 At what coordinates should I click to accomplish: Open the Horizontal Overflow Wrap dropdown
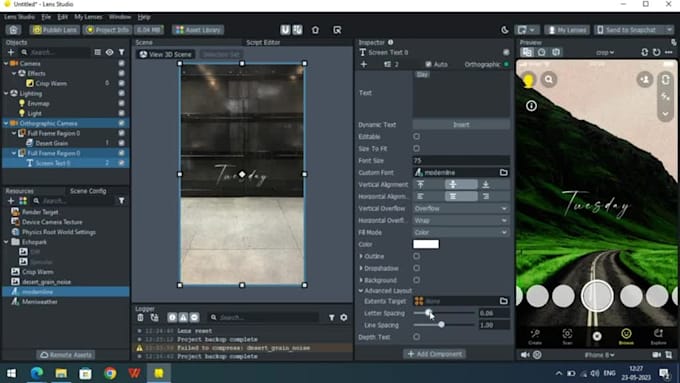pyautogui.click(x=461, y=220)
